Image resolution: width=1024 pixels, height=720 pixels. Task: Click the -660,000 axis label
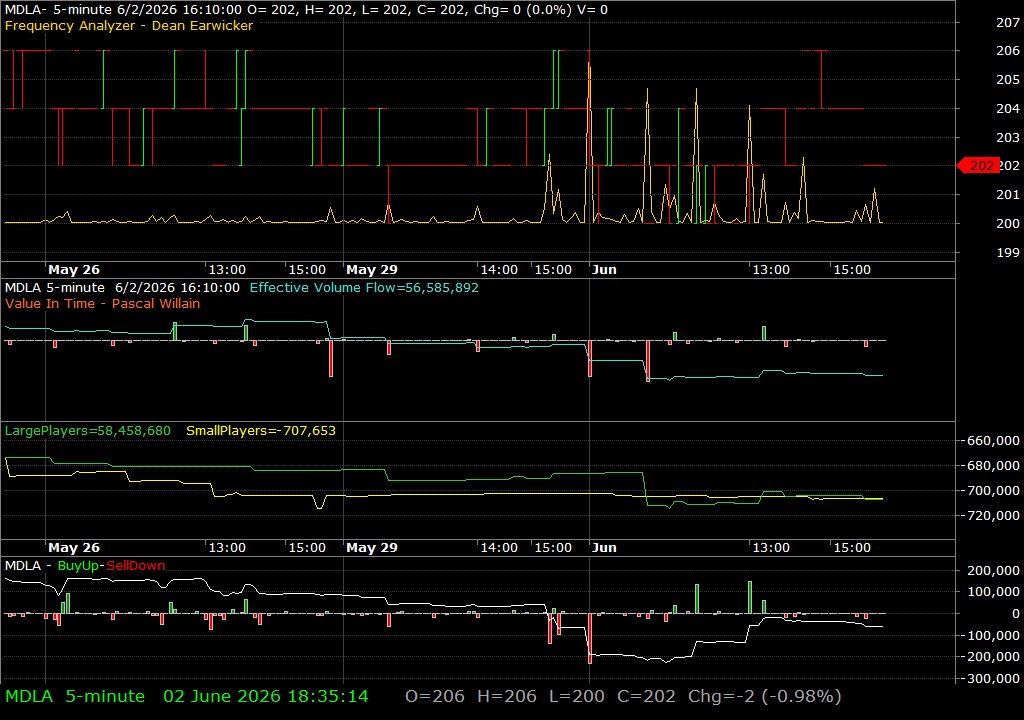point(991,440)
